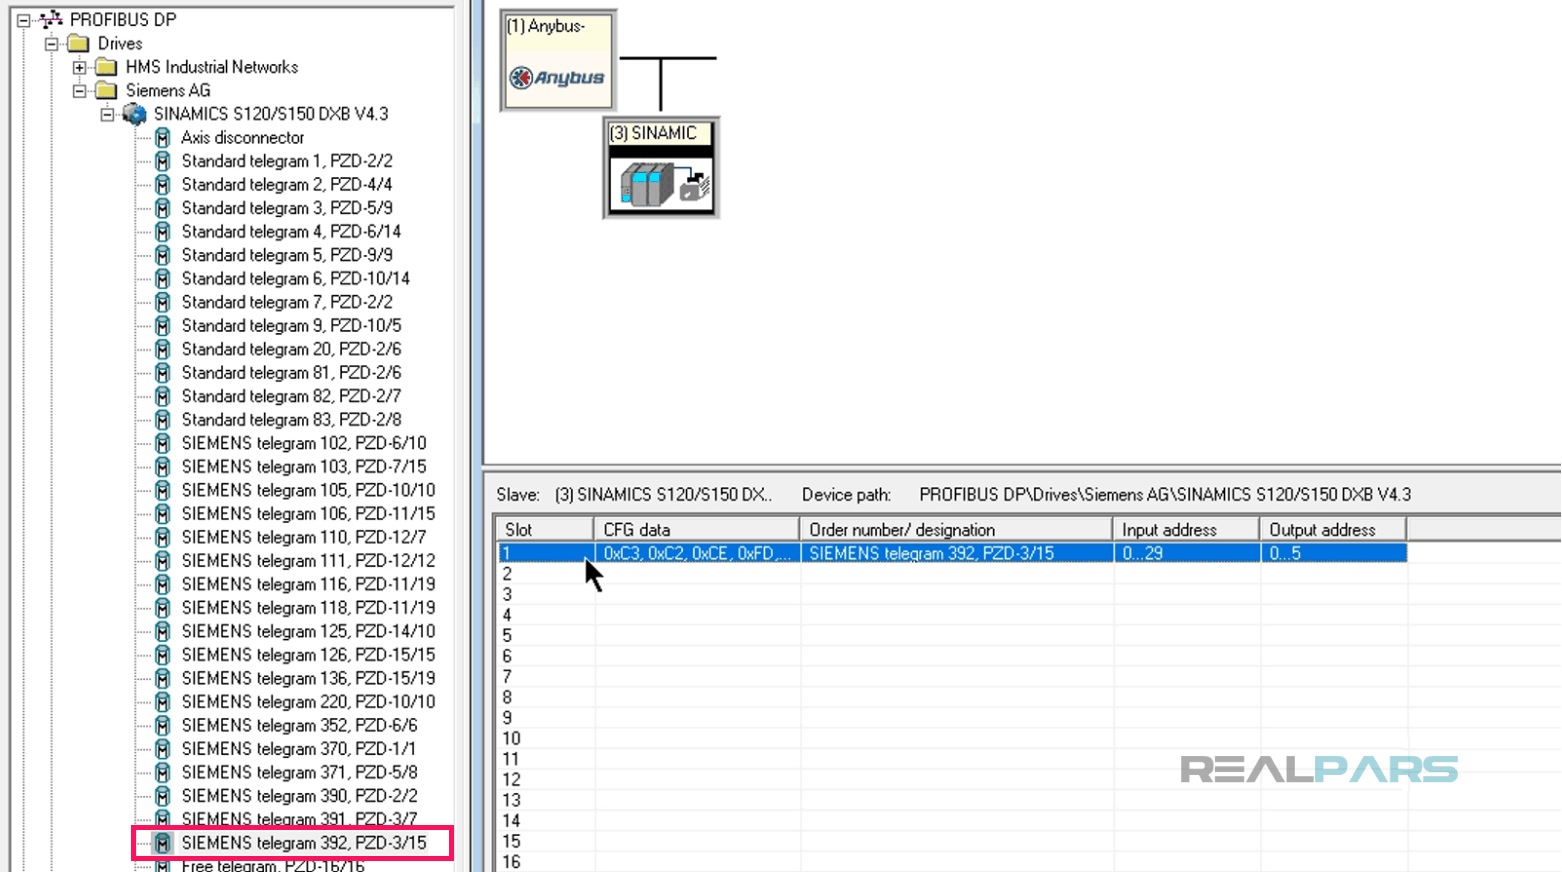Select Axis disconnector tree label
This screenshot has height=872, width=1562.
[243, 138]
